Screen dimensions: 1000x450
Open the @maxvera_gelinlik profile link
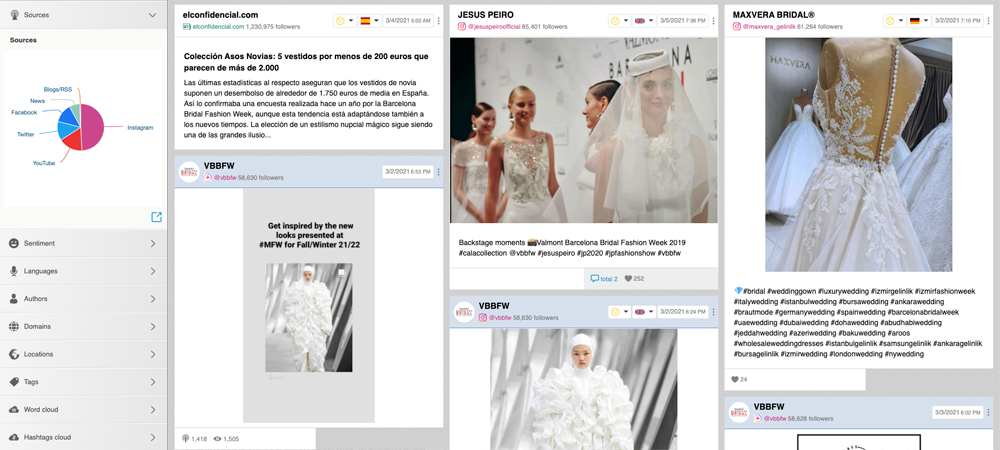769,27
